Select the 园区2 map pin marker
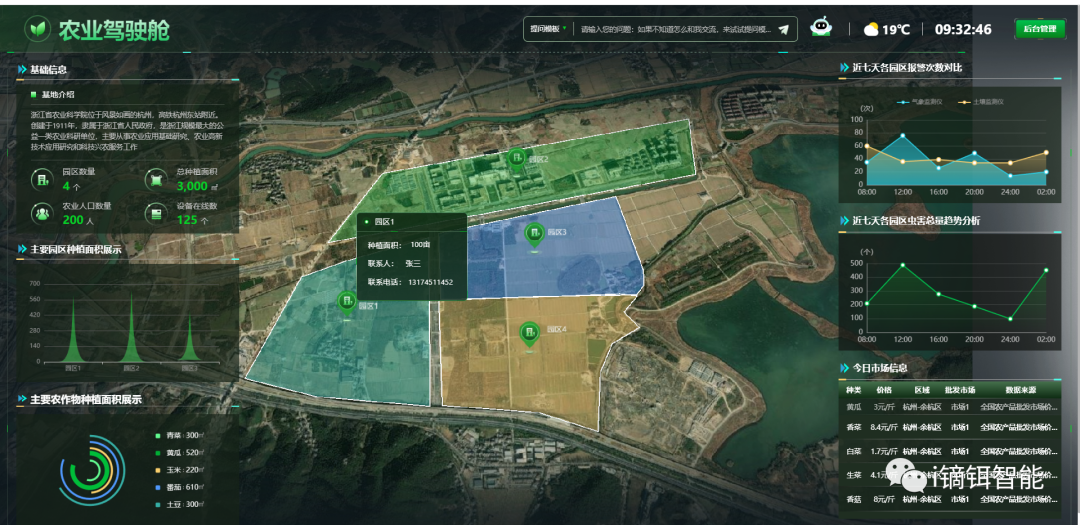The width and height of the screenshot is (1080, 525). (x=517, y=158)
